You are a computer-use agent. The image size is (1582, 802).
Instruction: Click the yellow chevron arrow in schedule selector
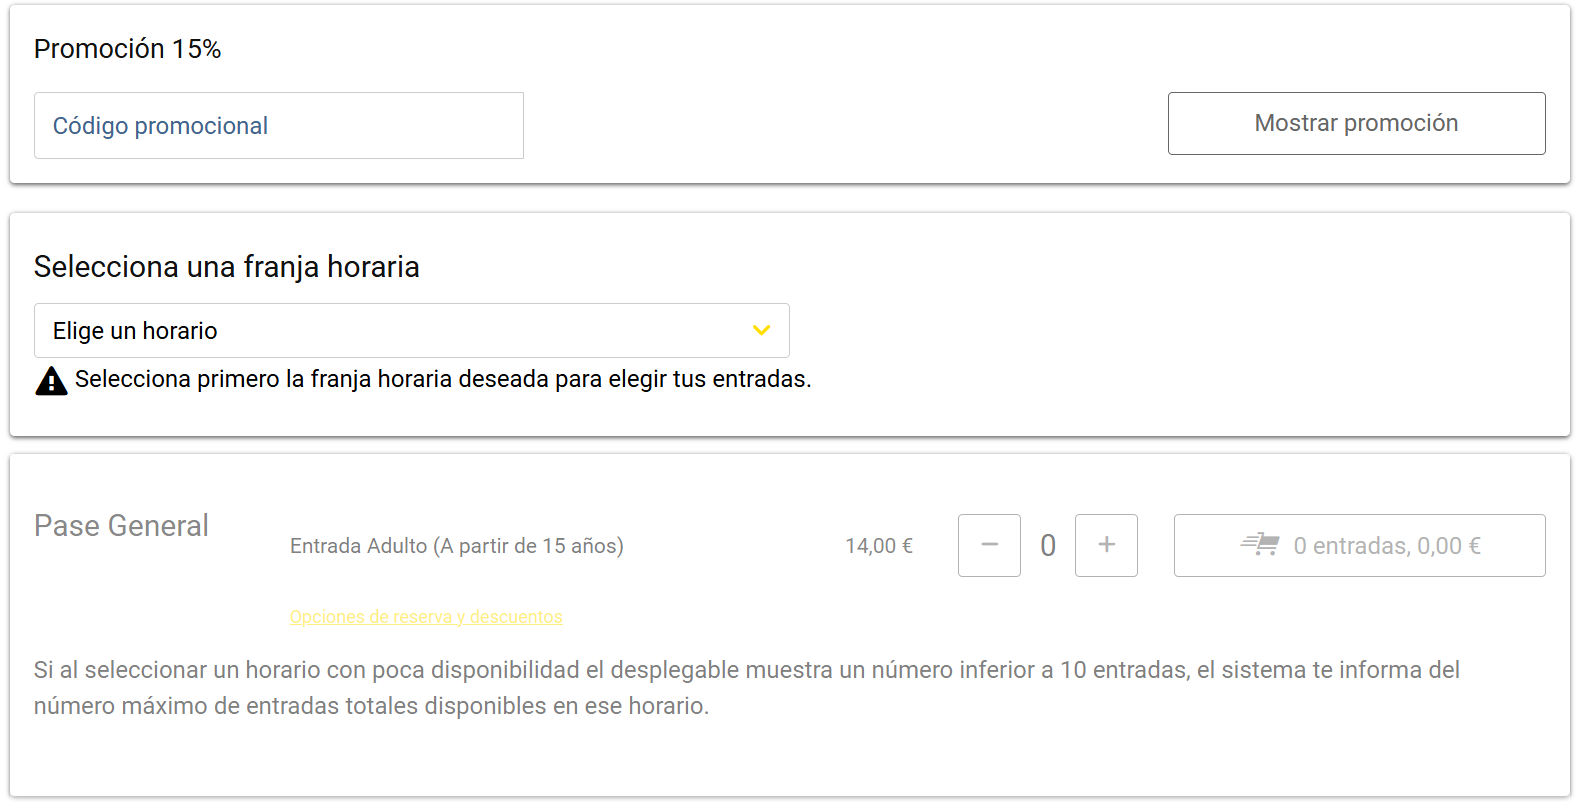click(761, 331)
